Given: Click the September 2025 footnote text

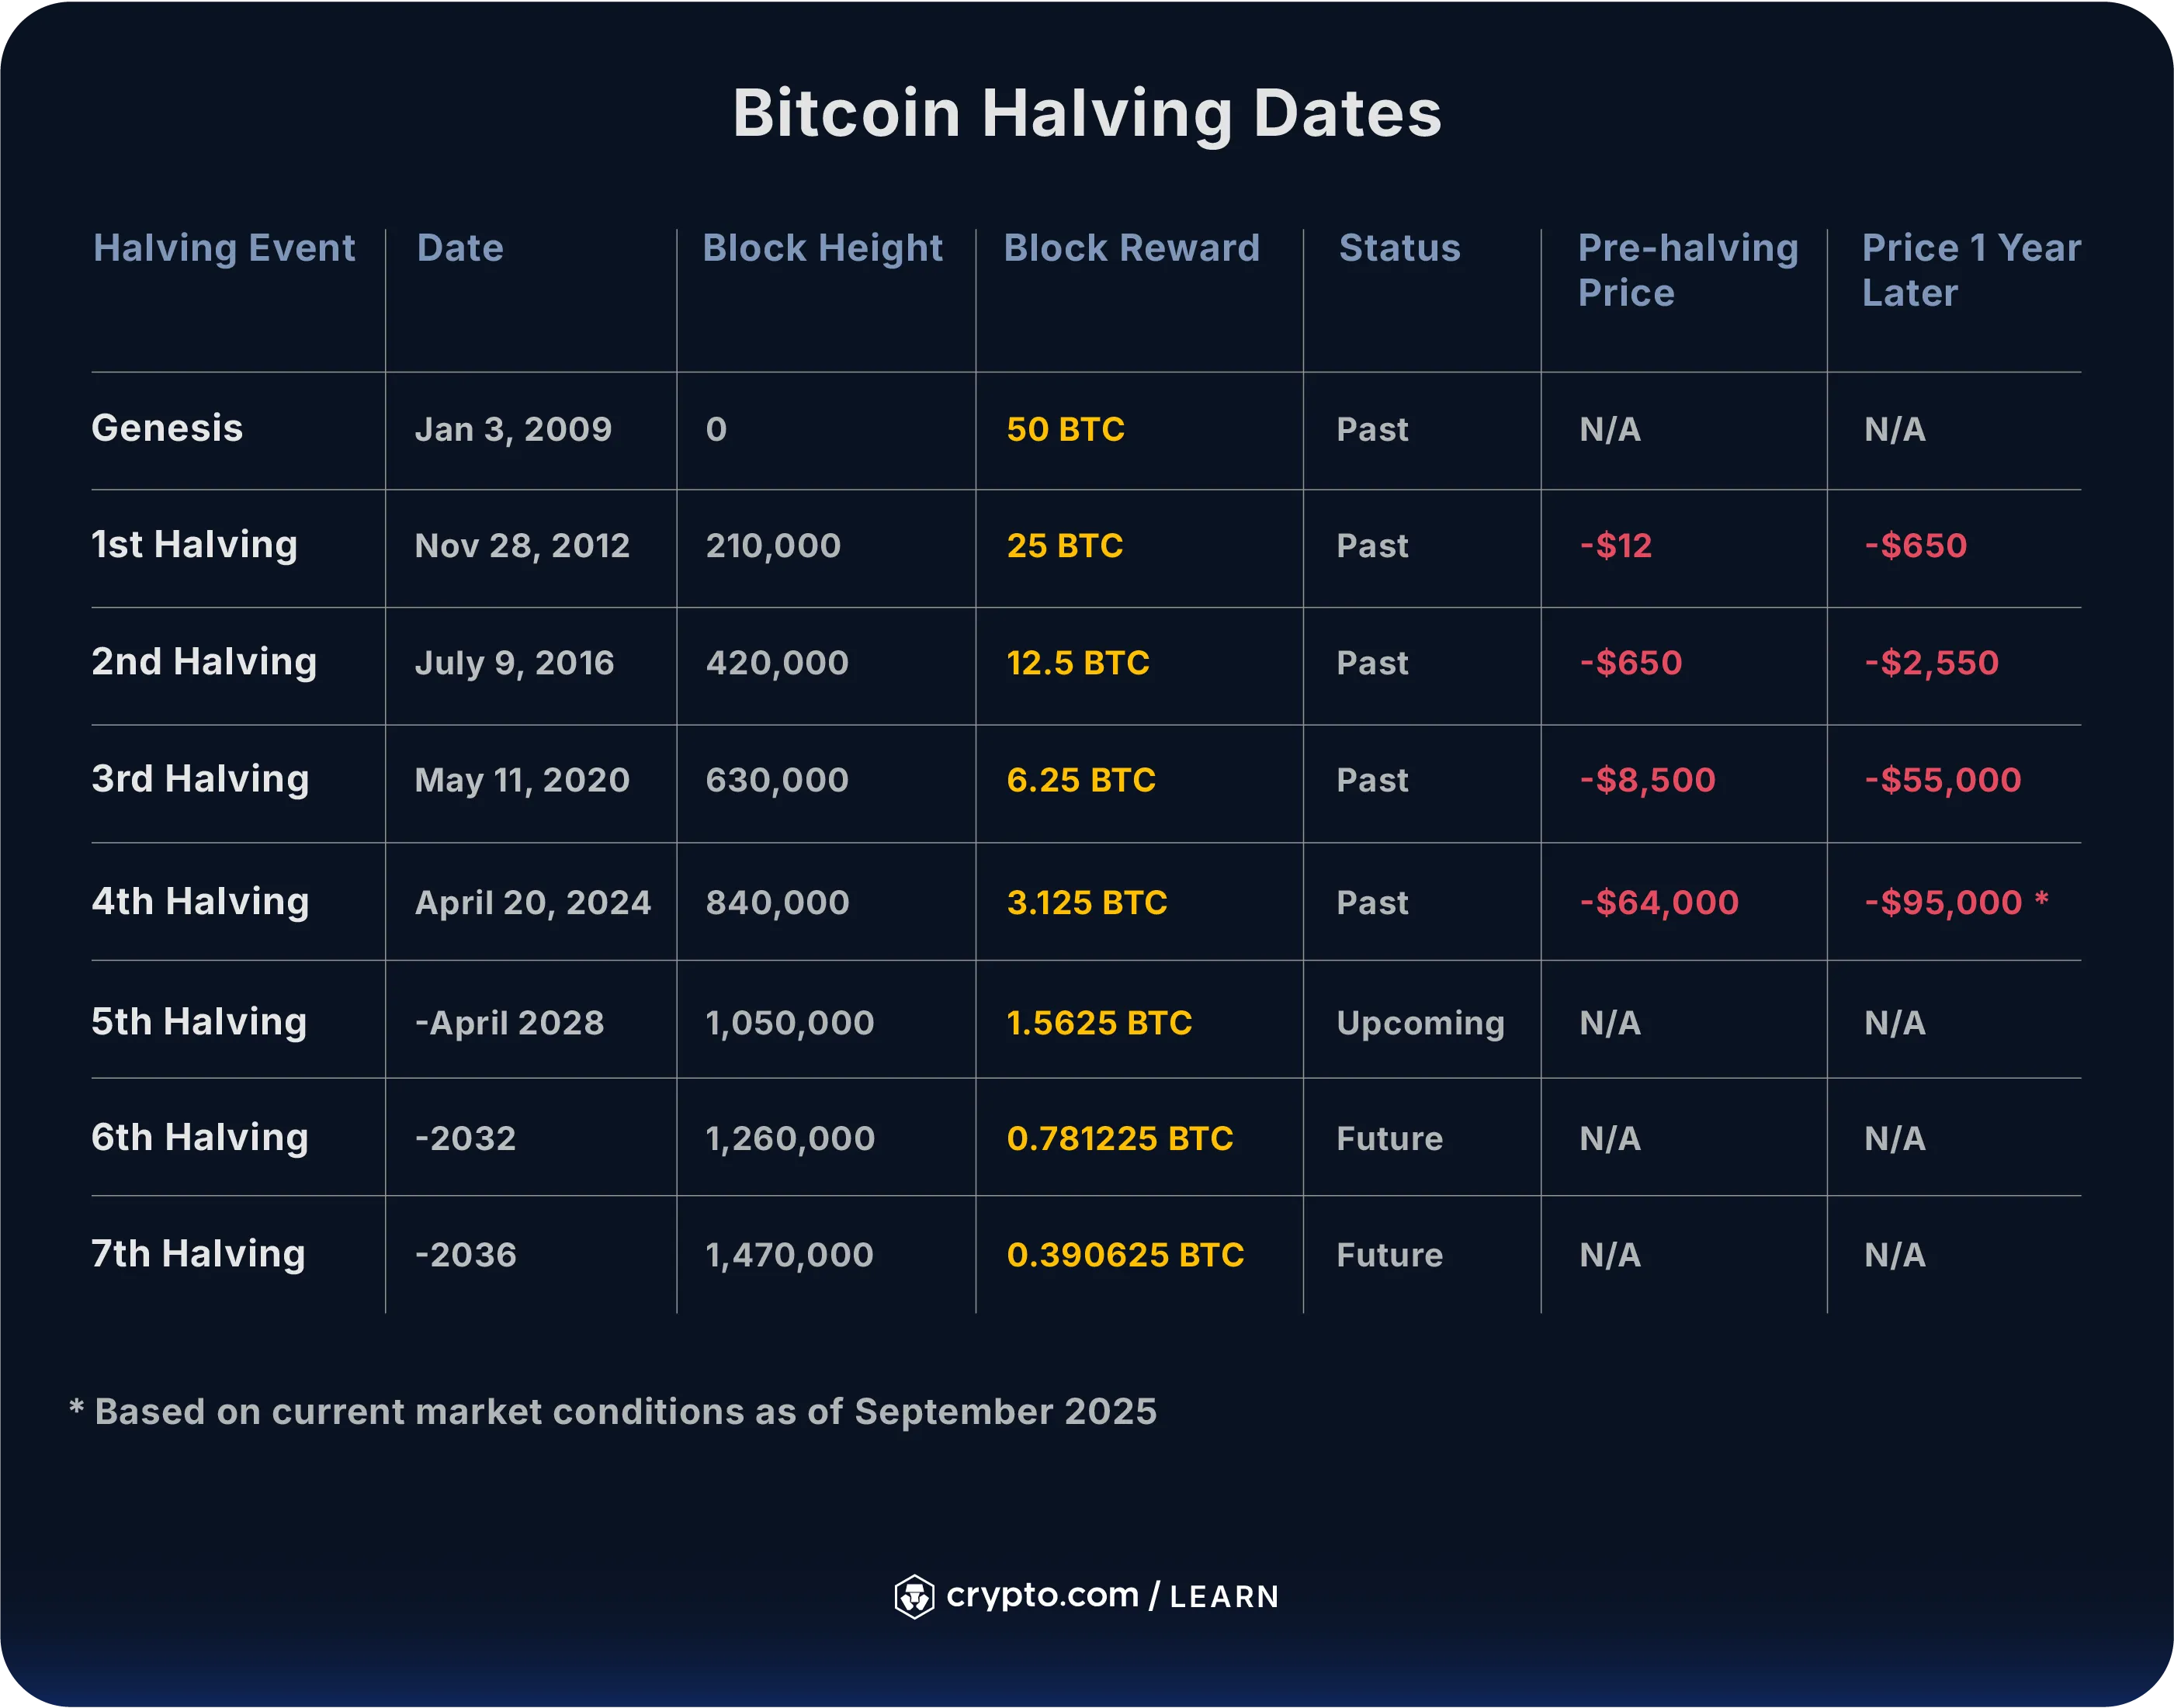Looking at the screenshot, I should click(614, 1412).
